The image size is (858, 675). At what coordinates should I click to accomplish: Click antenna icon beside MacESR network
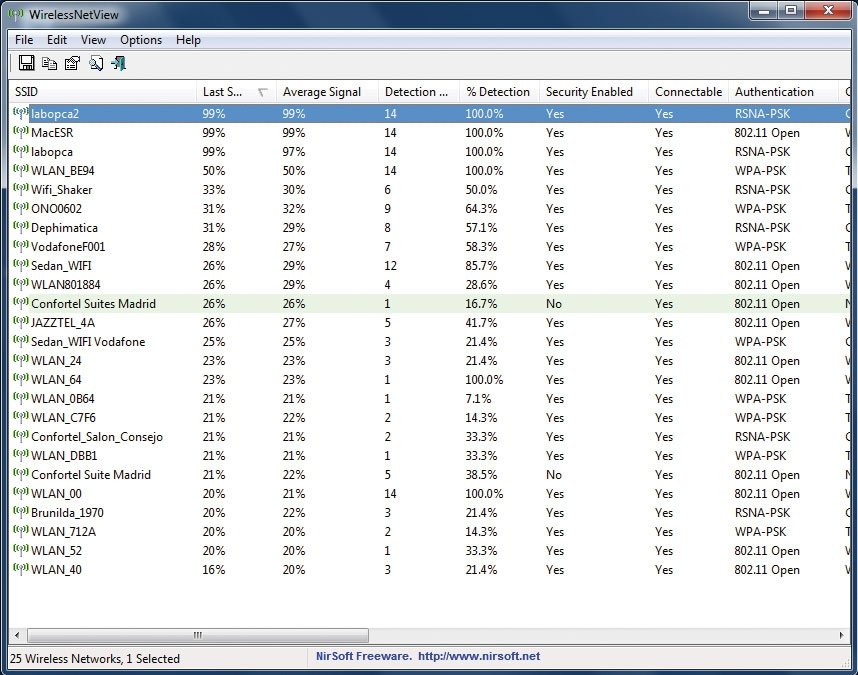(x=20, y=132)
